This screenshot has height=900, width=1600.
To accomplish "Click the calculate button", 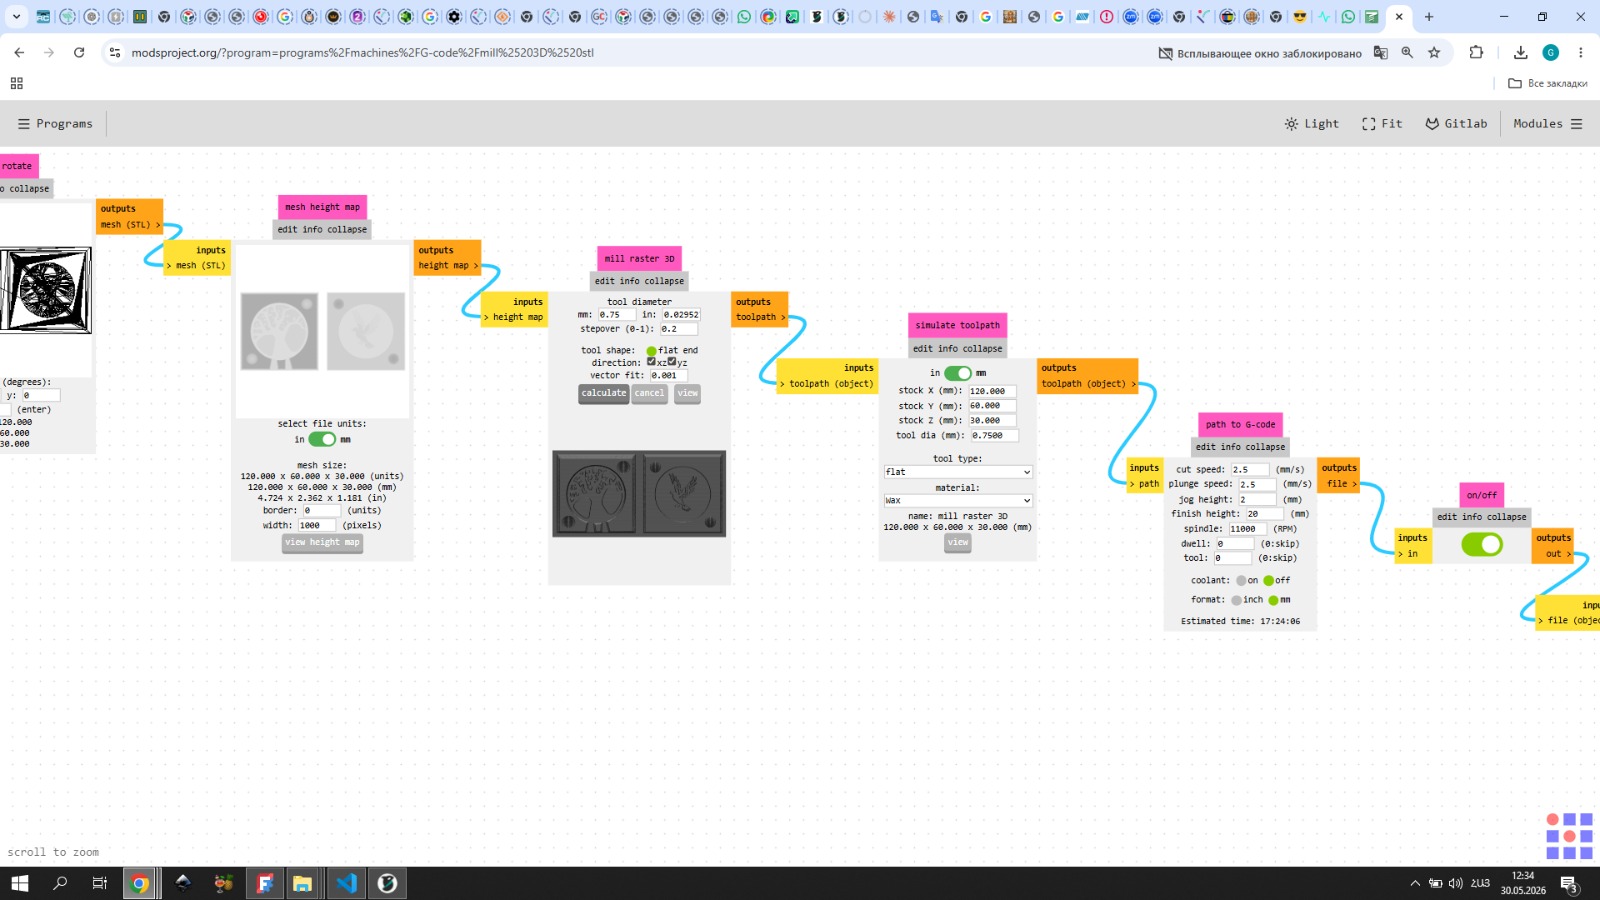I will point(604,393).
